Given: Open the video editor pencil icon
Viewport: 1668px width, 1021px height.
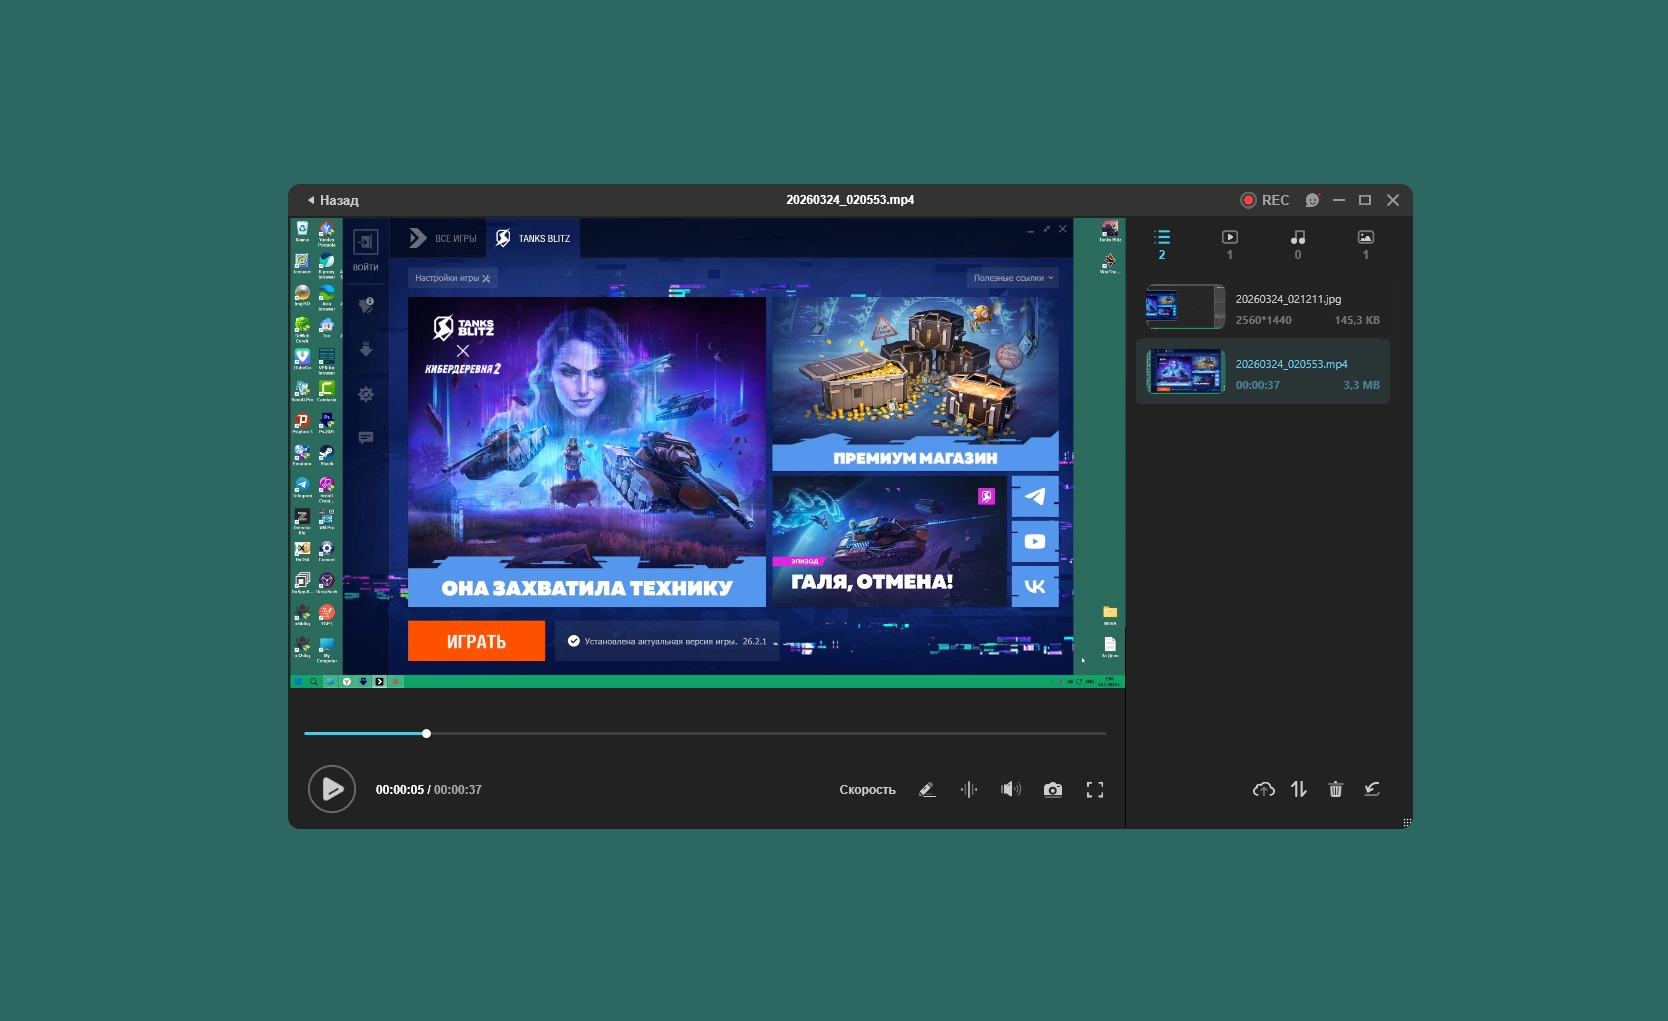Looking at the screenshot, I should pos(927,790).
